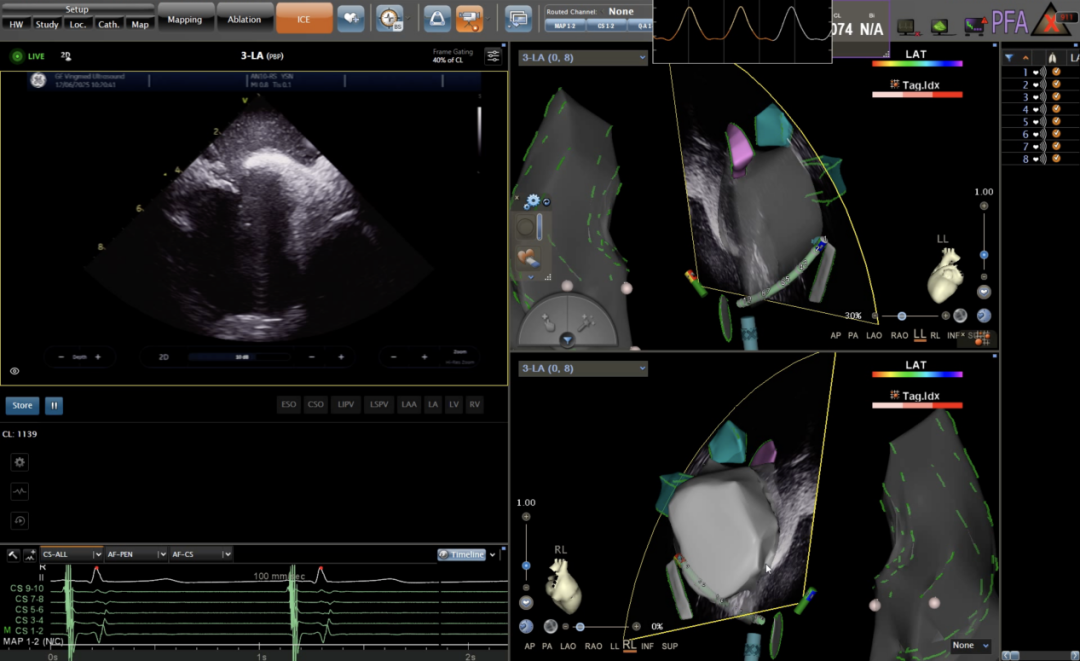Click the hammer tool icon above ECG traces
The image size is (1080, 661).
tap(13, 554)
